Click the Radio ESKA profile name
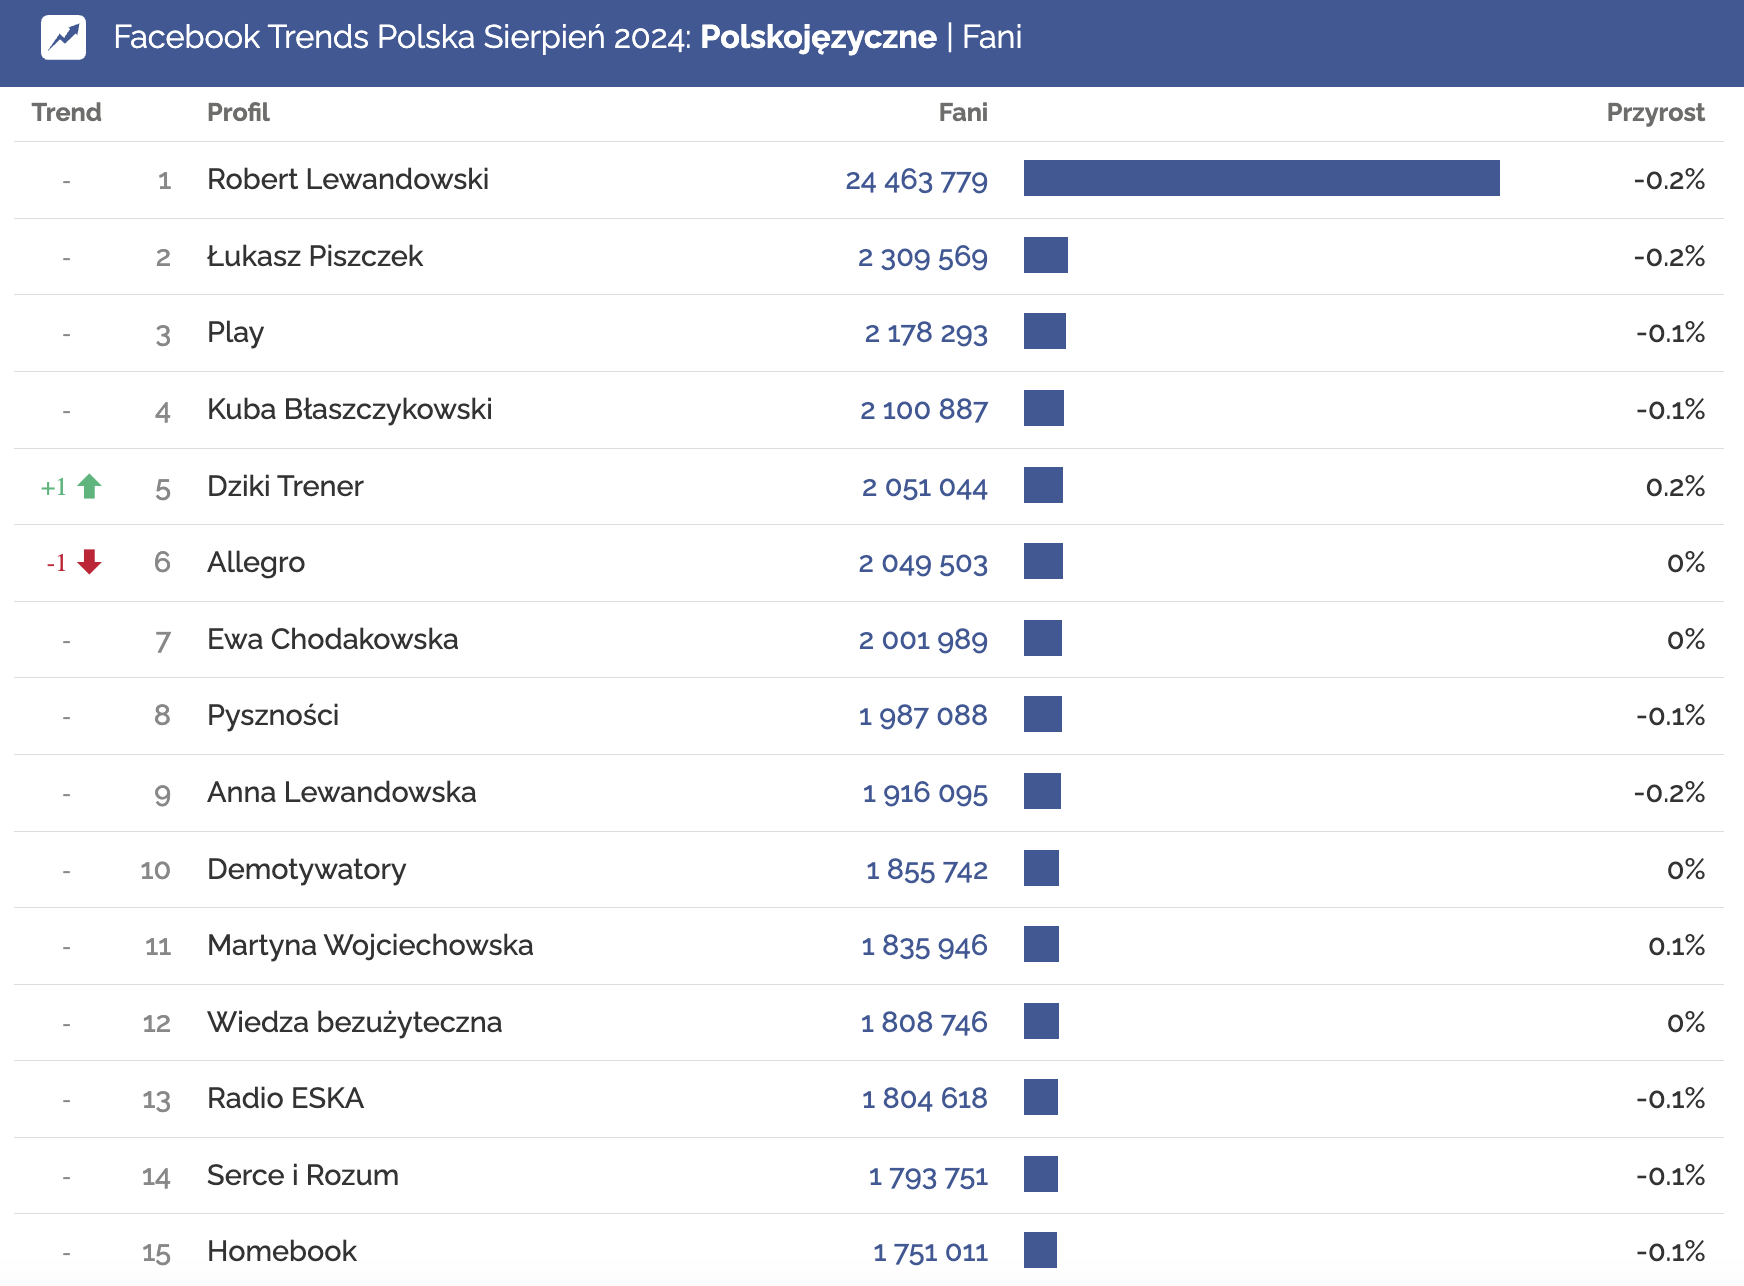Screen dimensions: 1744x1286 click(285, 1098)
